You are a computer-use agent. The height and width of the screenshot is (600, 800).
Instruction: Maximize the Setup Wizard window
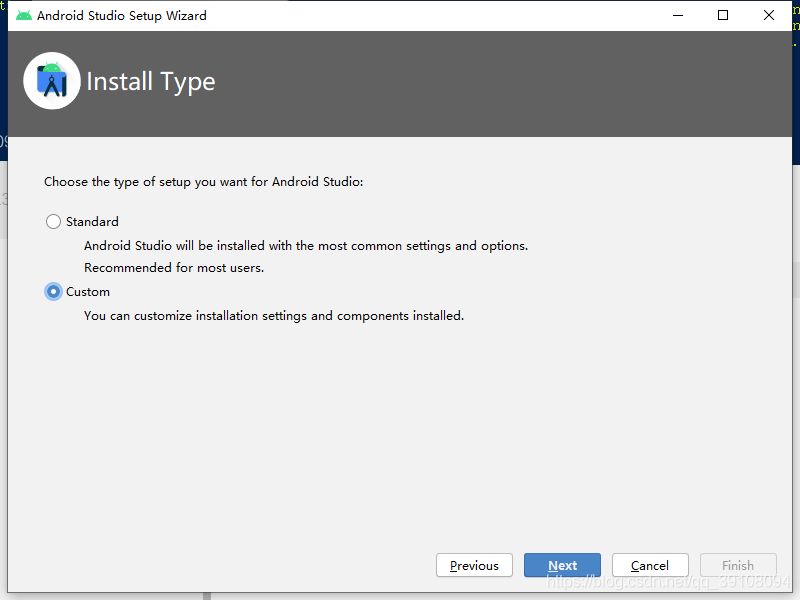click(723, 15)
